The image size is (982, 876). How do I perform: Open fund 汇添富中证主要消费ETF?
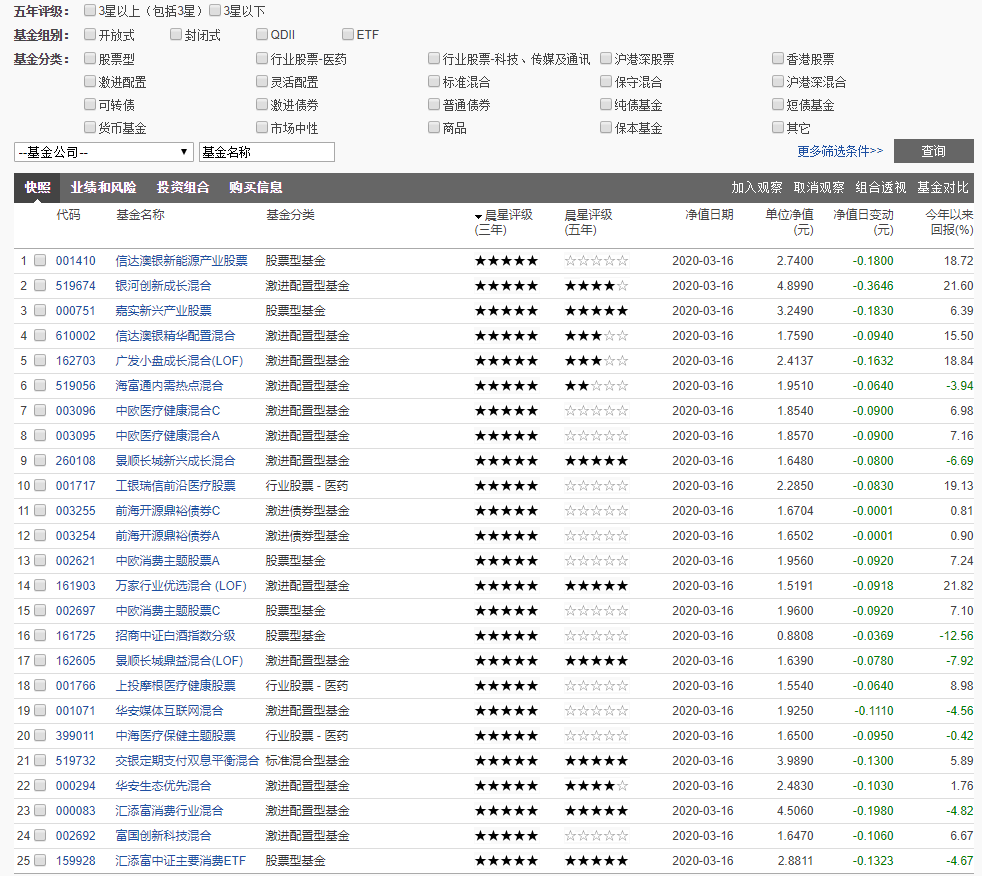coord(180,860)
